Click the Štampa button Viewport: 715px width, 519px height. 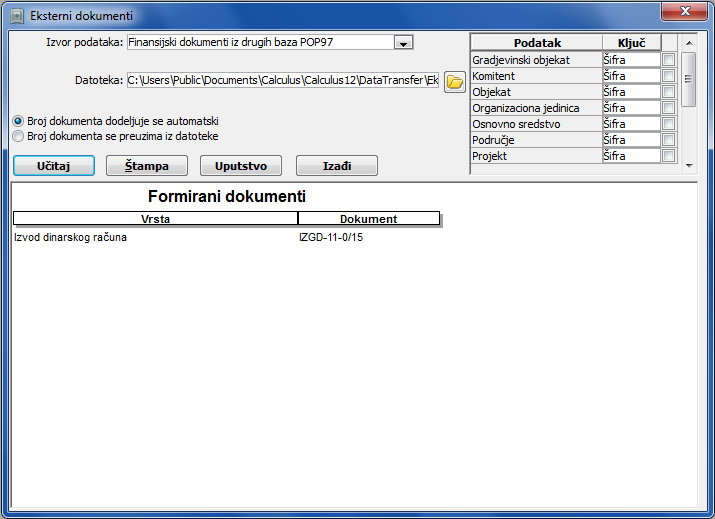pos(147,165)
